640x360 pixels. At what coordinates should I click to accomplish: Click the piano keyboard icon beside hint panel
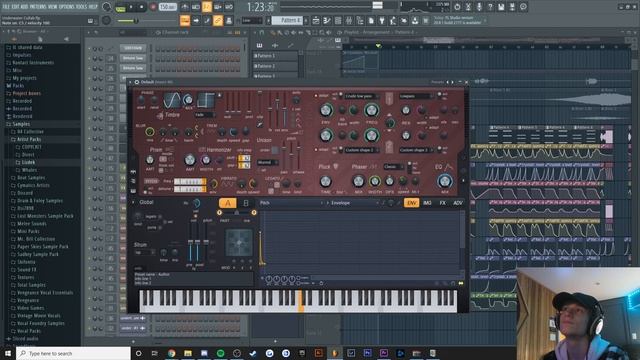pos(90,21)
